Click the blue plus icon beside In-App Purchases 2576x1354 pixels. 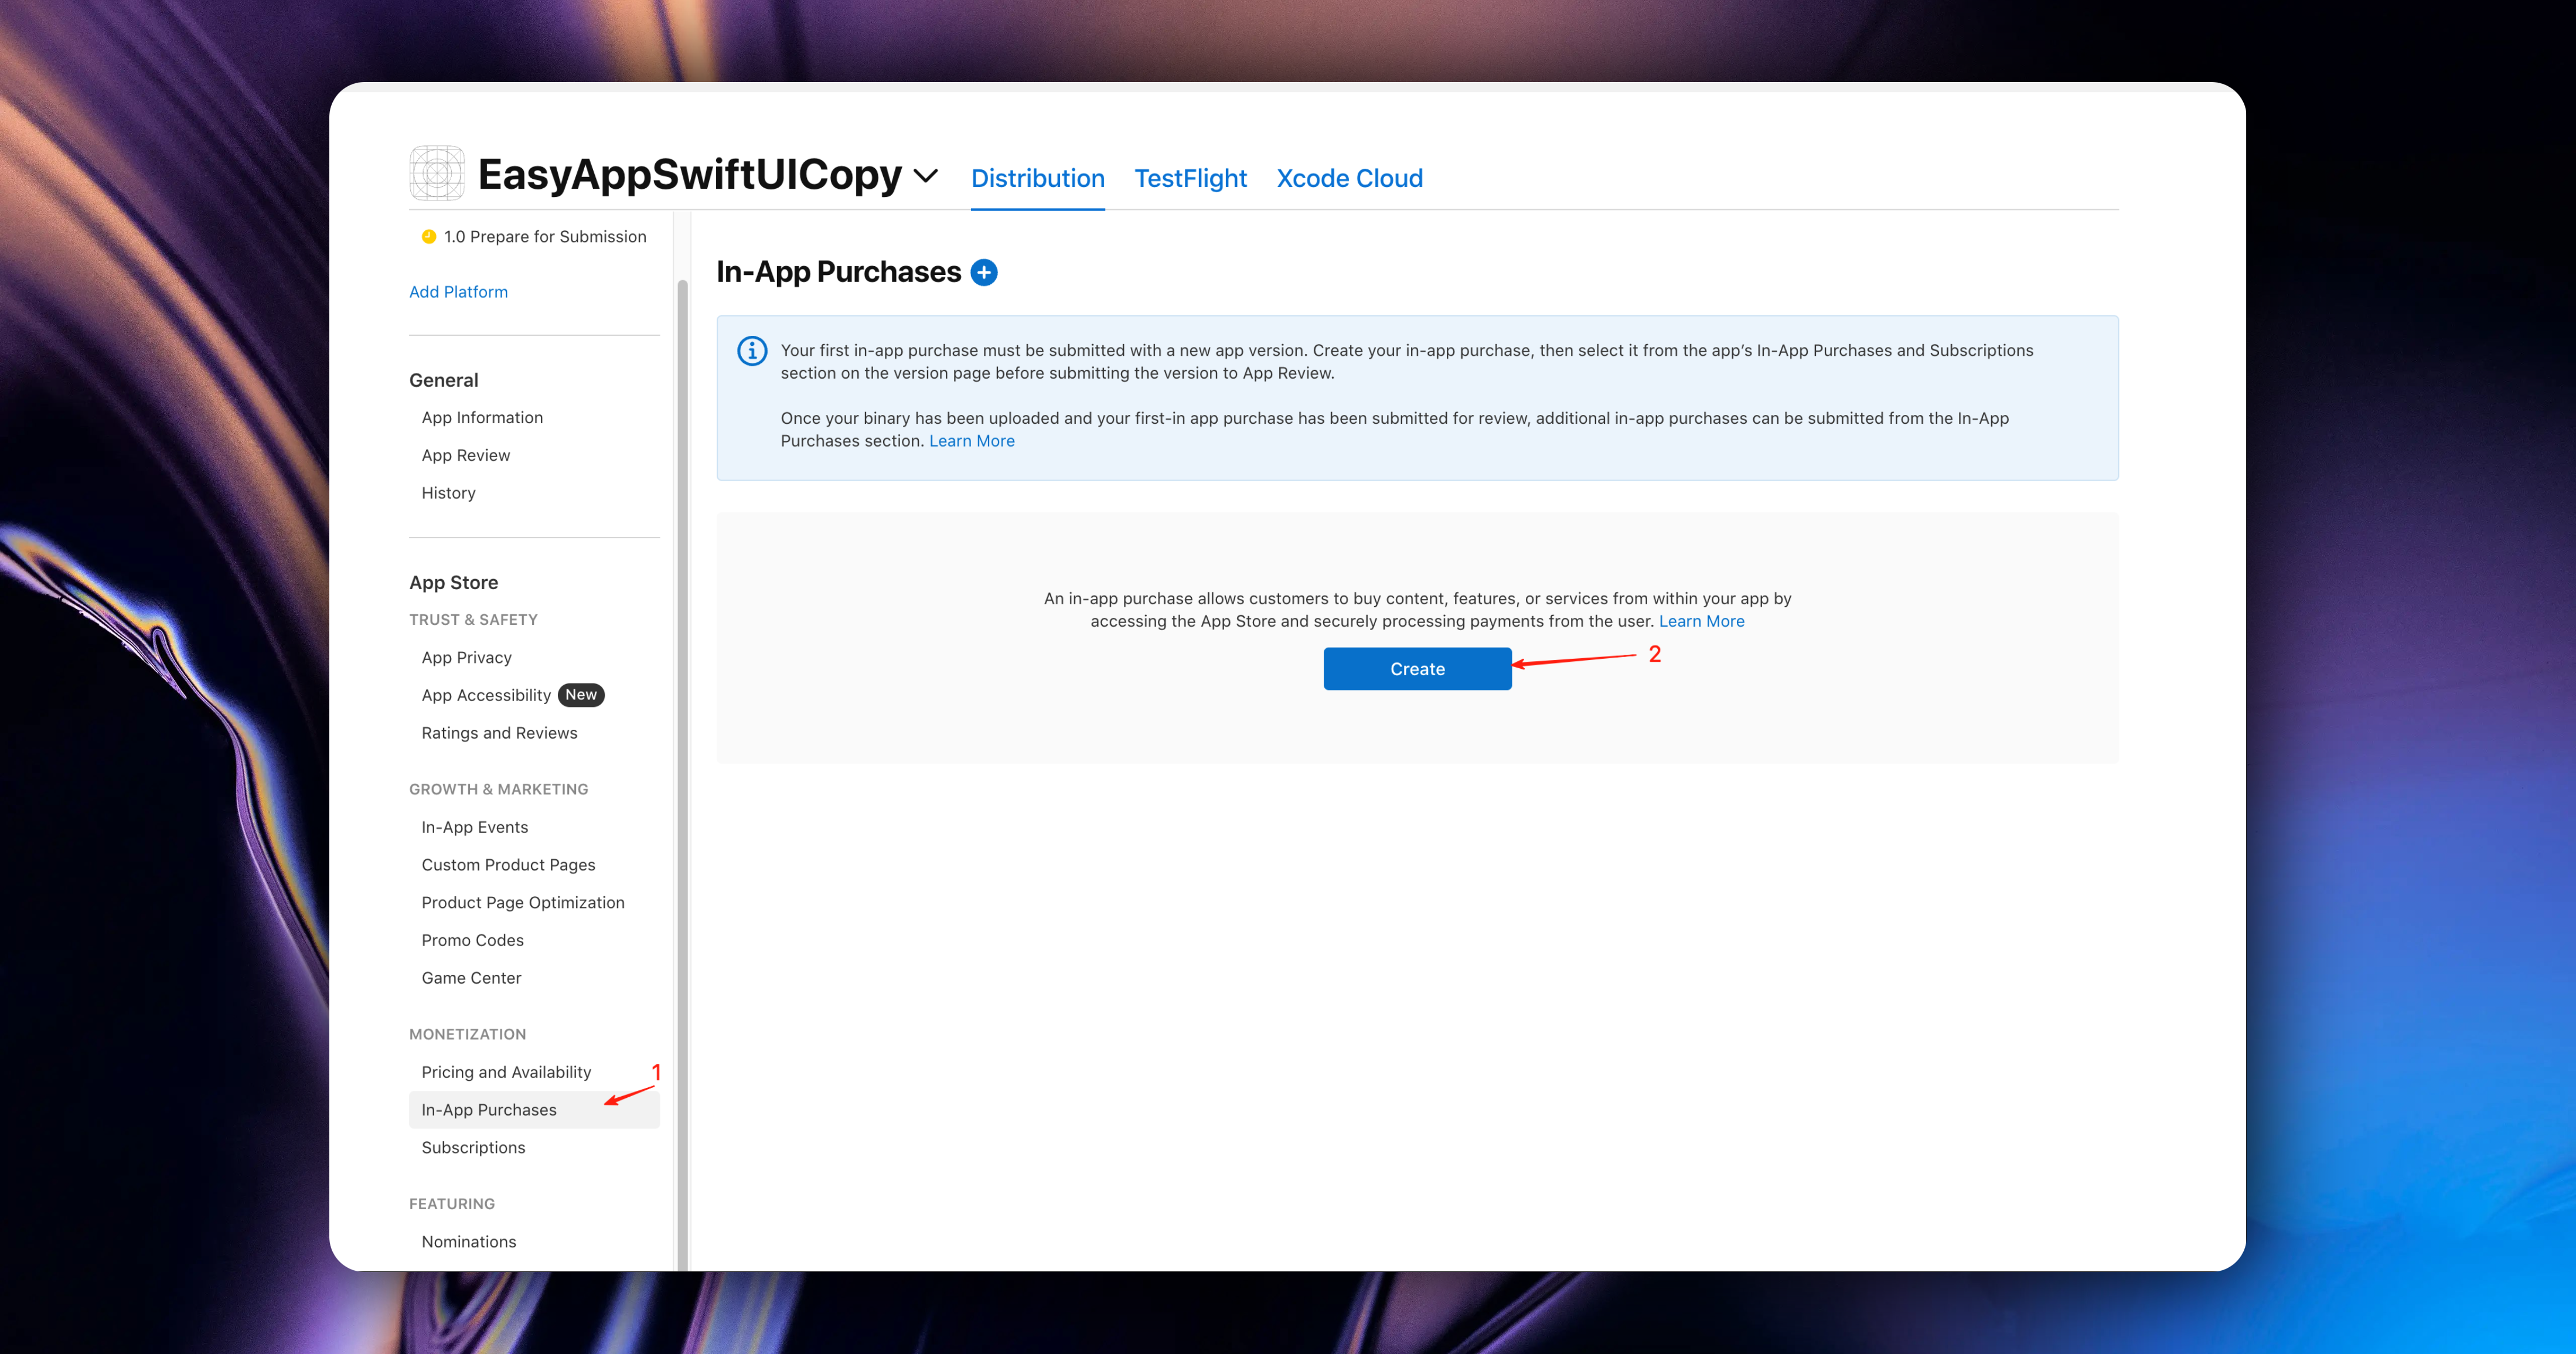coord(984,272)
